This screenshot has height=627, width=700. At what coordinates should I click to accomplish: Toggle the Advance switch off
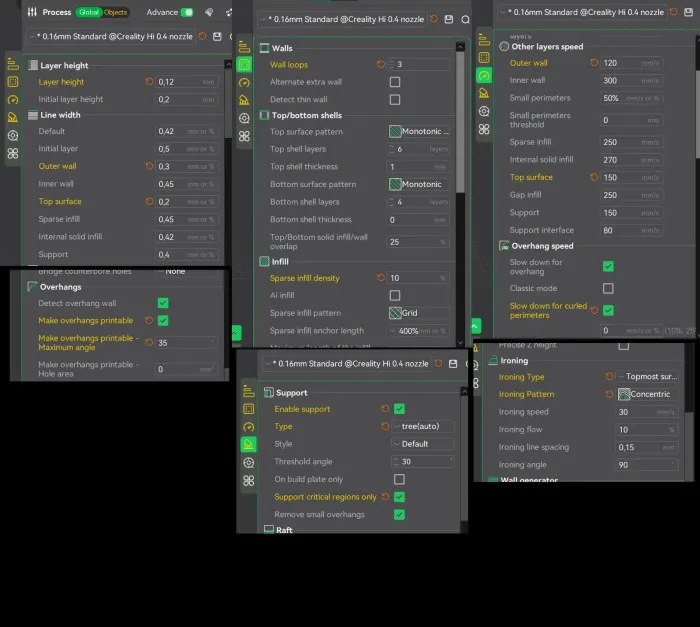coord(186,12)
